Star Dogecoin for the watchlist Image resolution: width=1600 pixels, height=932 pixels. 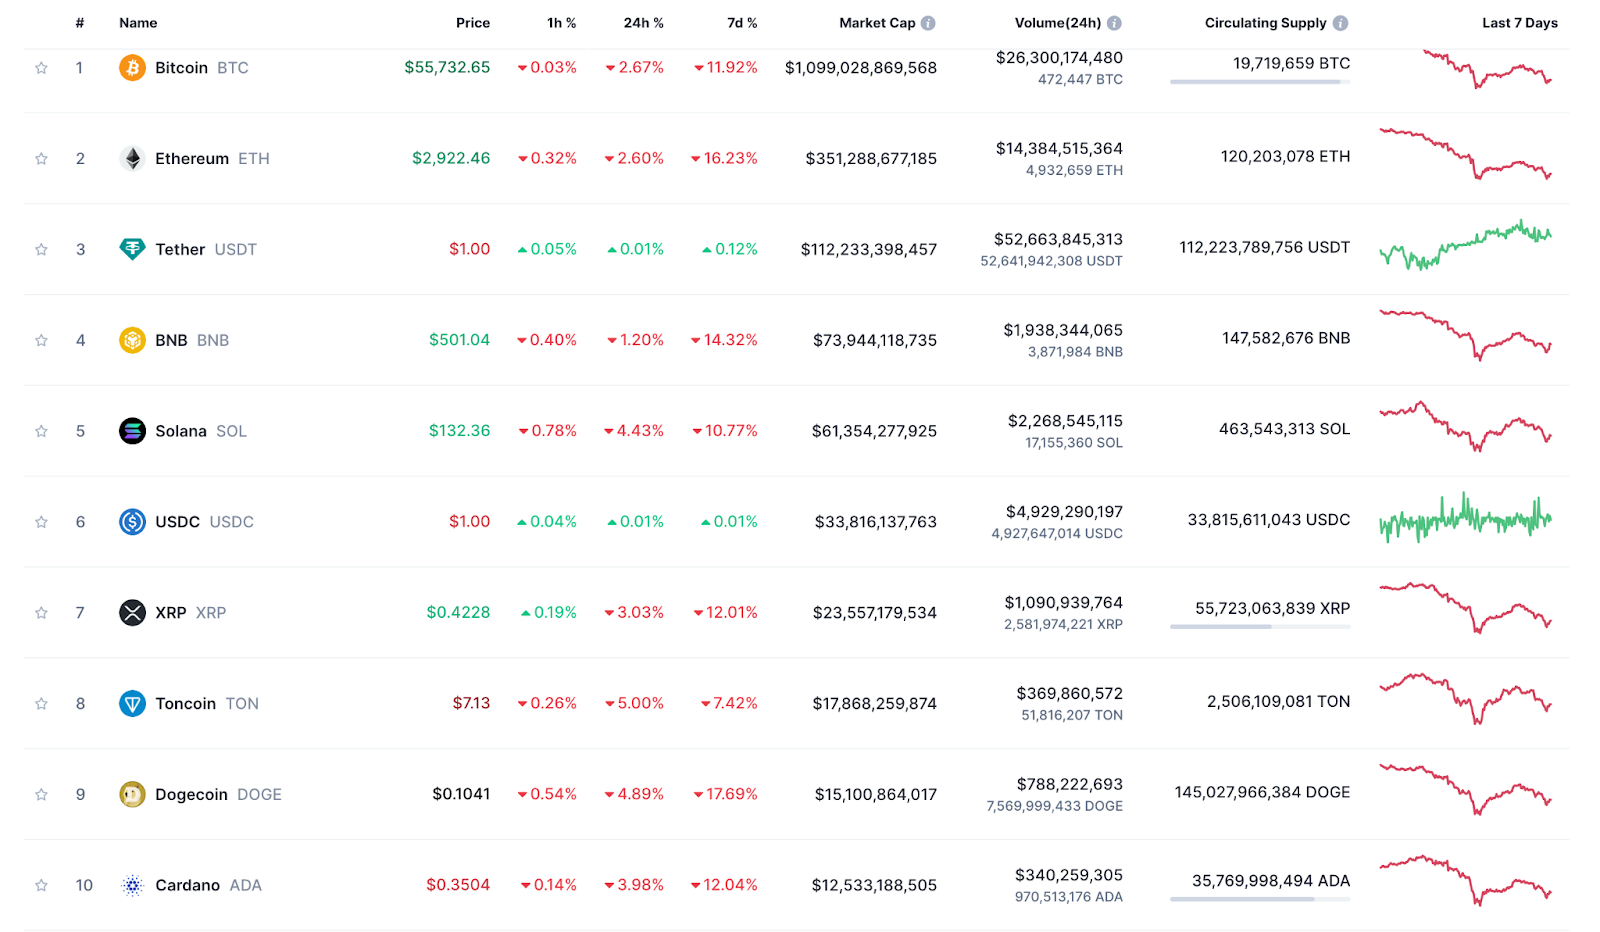pos(41,795)
